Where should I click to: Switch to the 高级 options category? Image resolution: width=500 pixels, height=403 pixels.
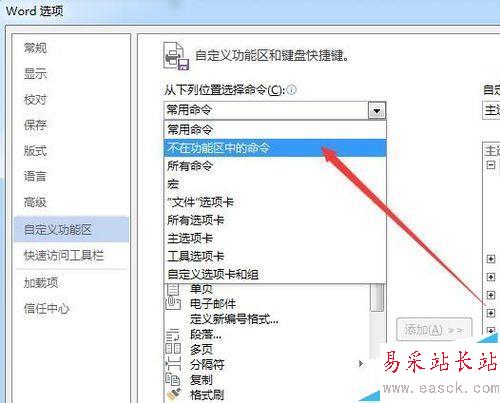35,202
